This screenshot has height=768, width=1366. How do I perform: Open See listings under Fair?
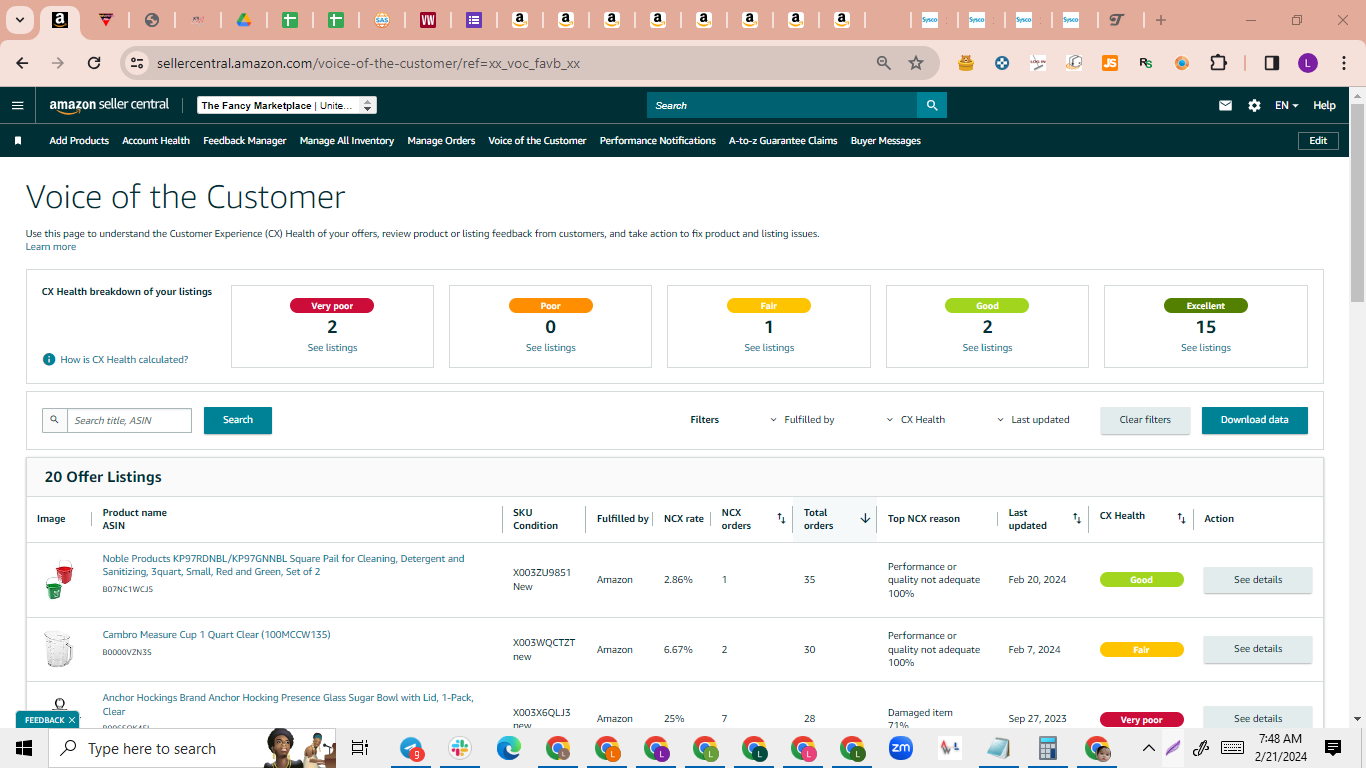[x=769, y=348]
